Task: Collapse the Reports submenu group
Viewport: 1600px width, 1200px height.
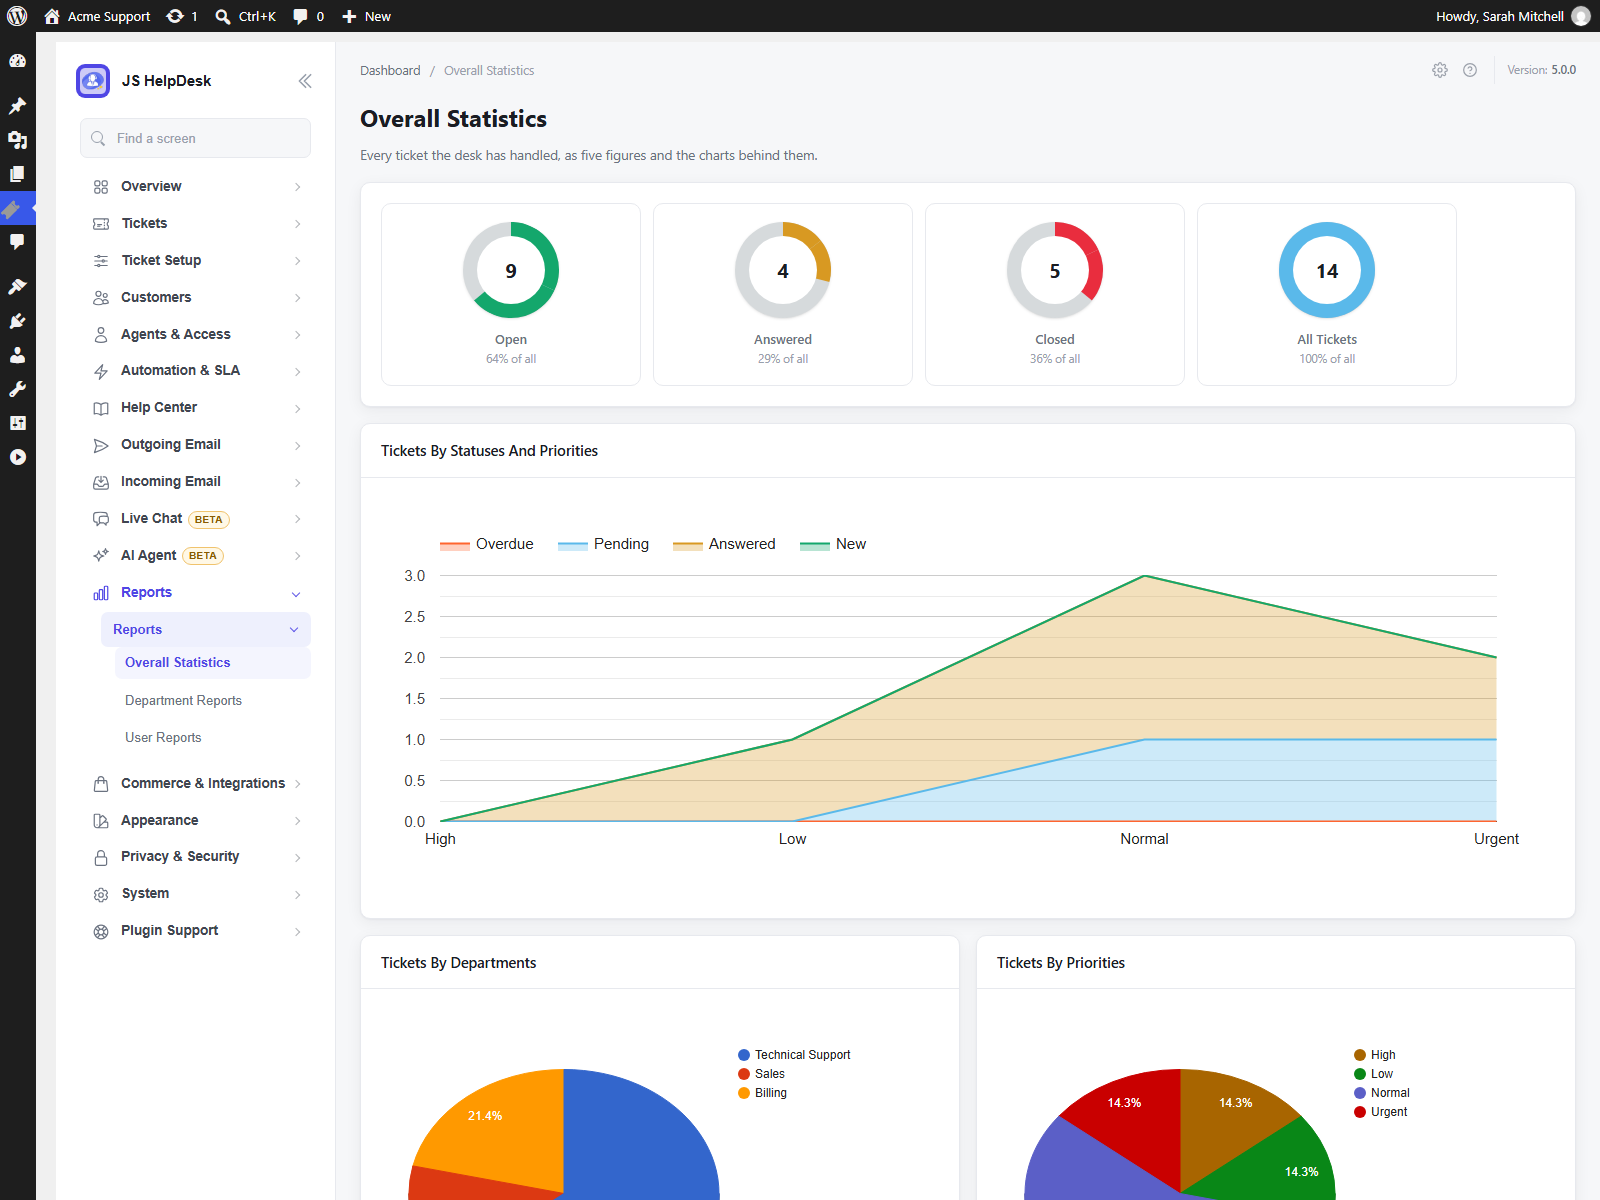Action: 206,630
